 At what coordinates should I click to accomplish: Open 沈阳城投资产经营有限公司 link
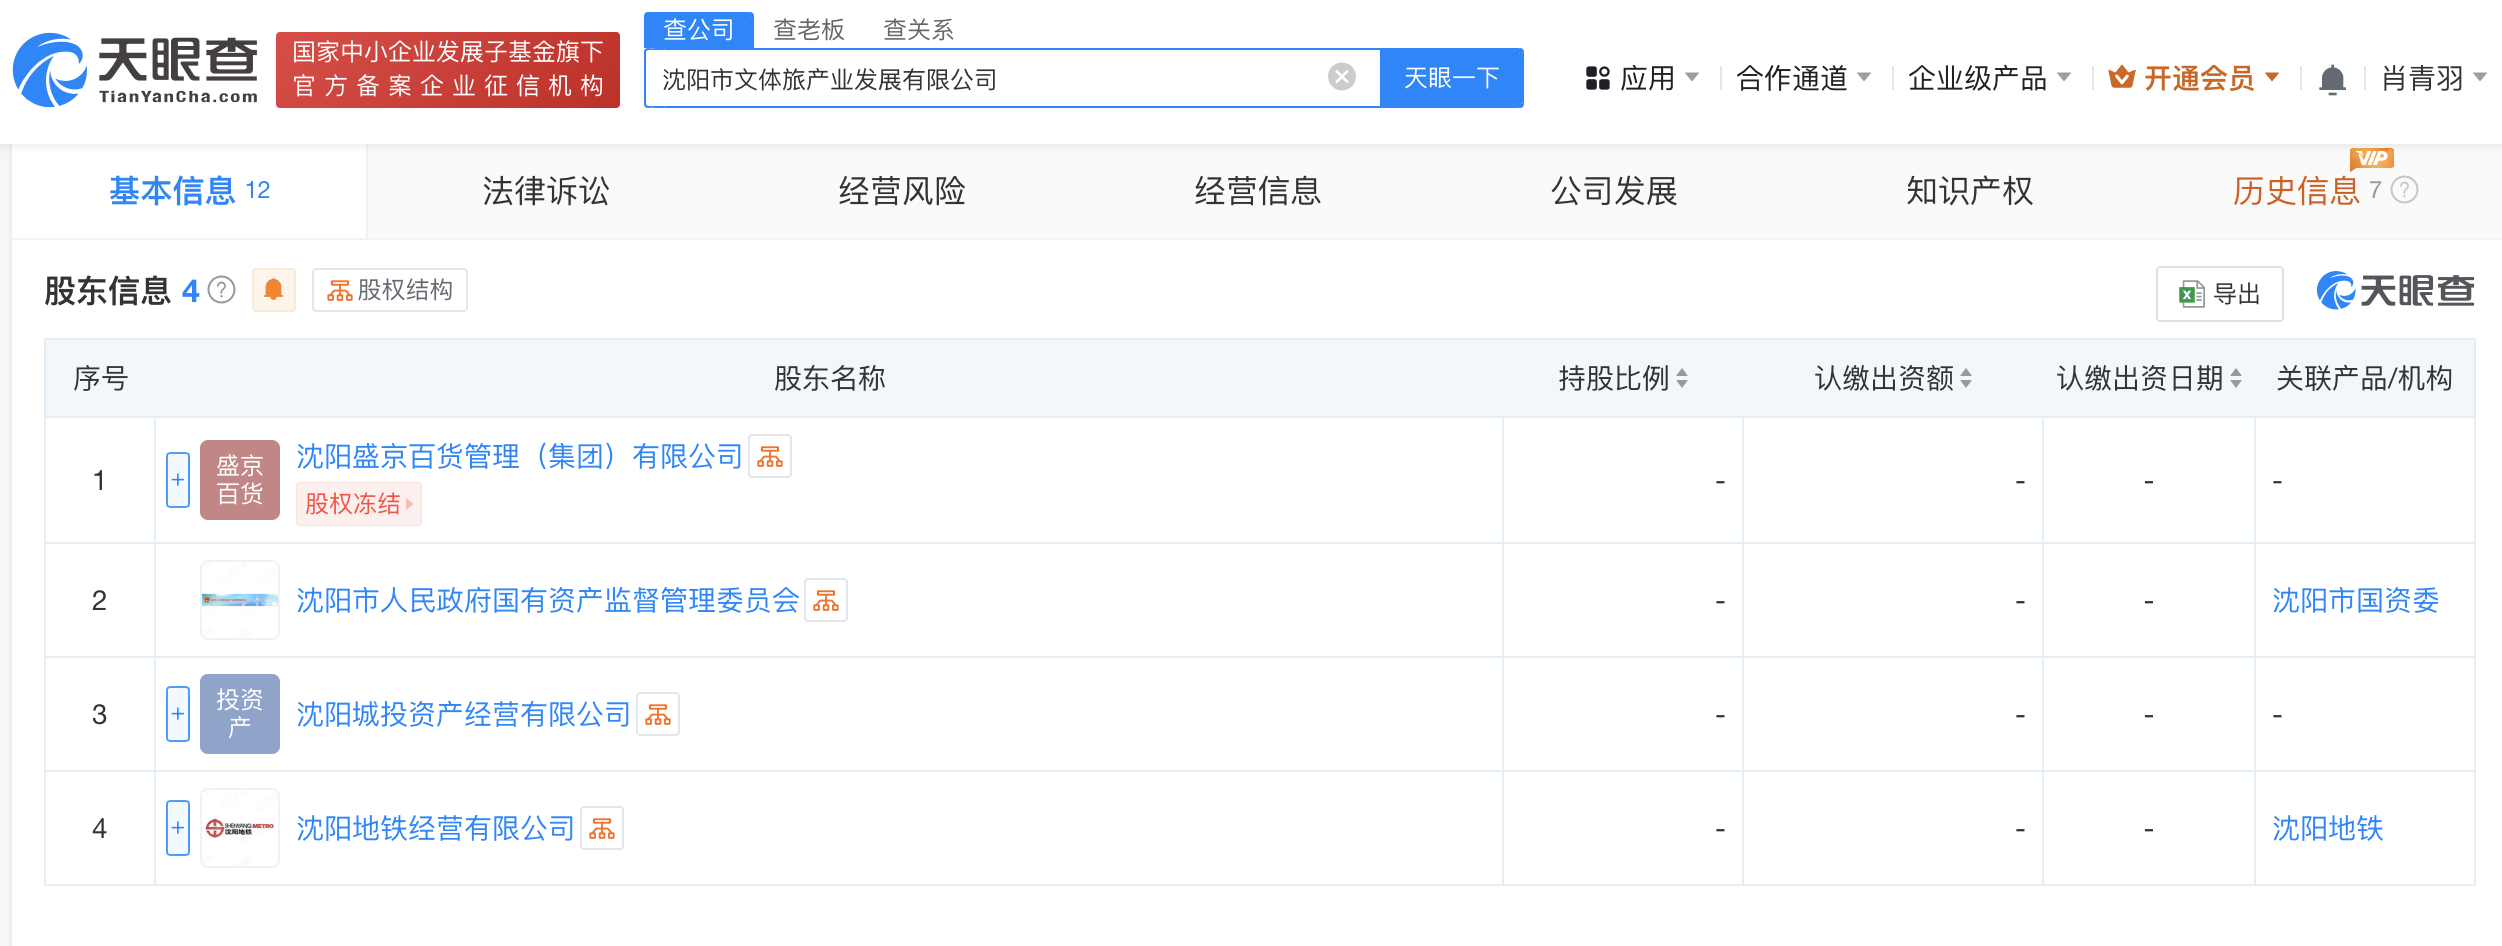tap(464, 715)
